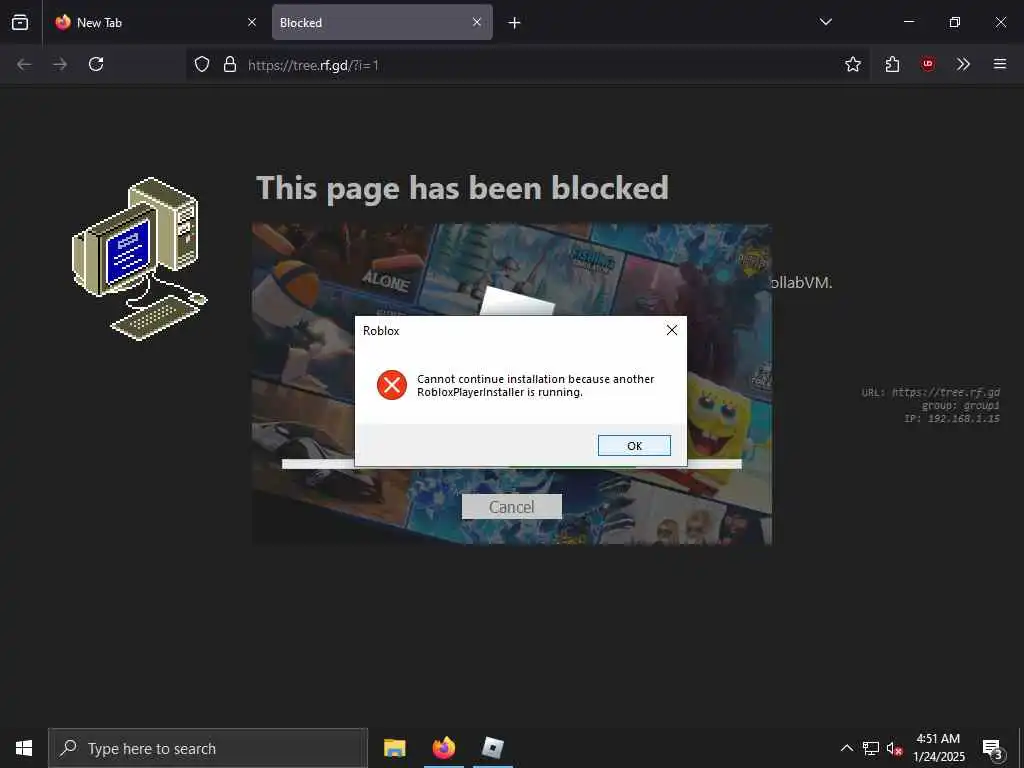Go forward to the next page

(x=60, y=64)
